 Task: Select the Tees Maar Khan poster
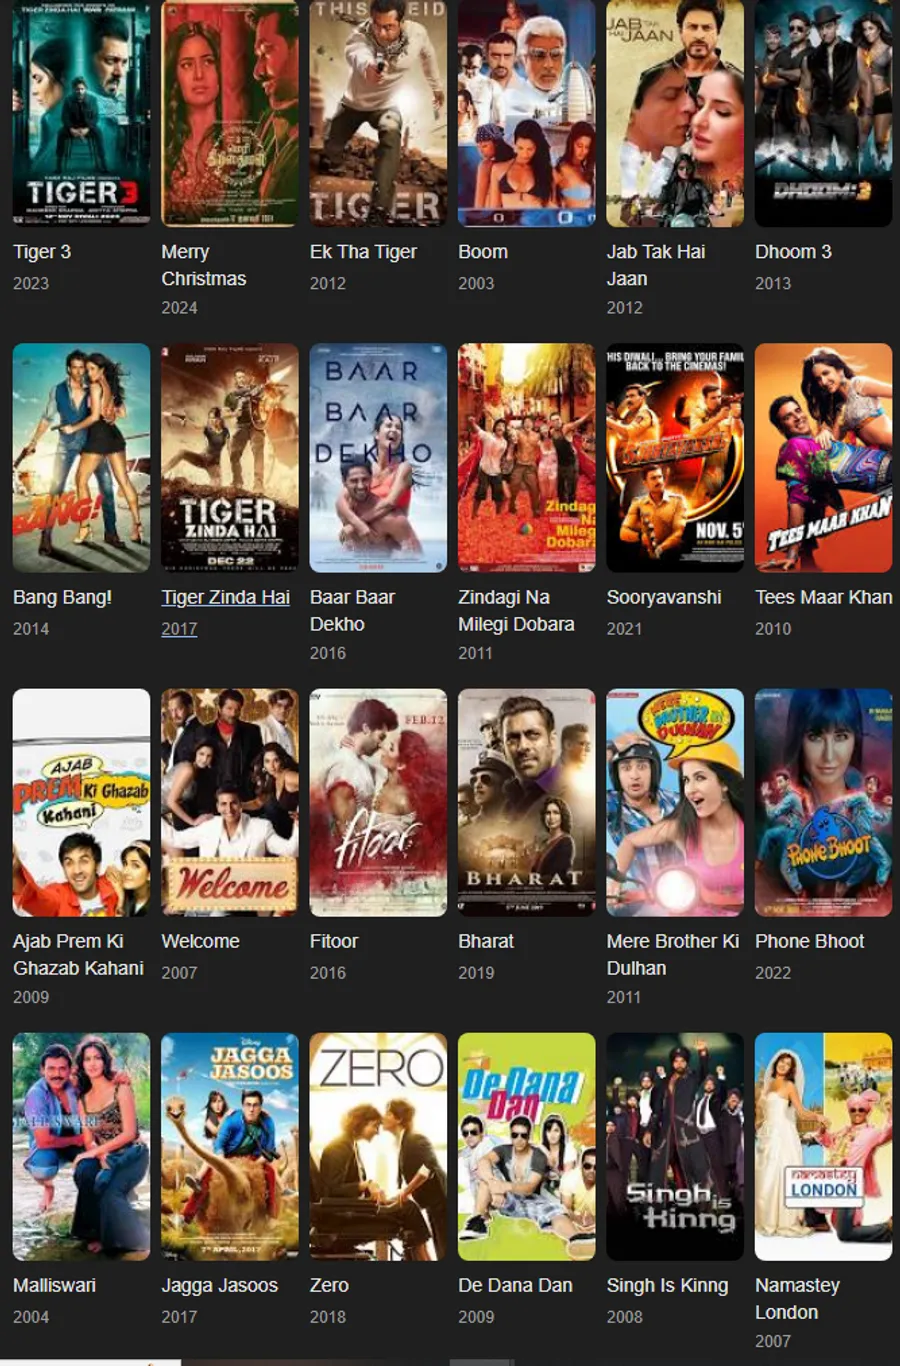823,458
